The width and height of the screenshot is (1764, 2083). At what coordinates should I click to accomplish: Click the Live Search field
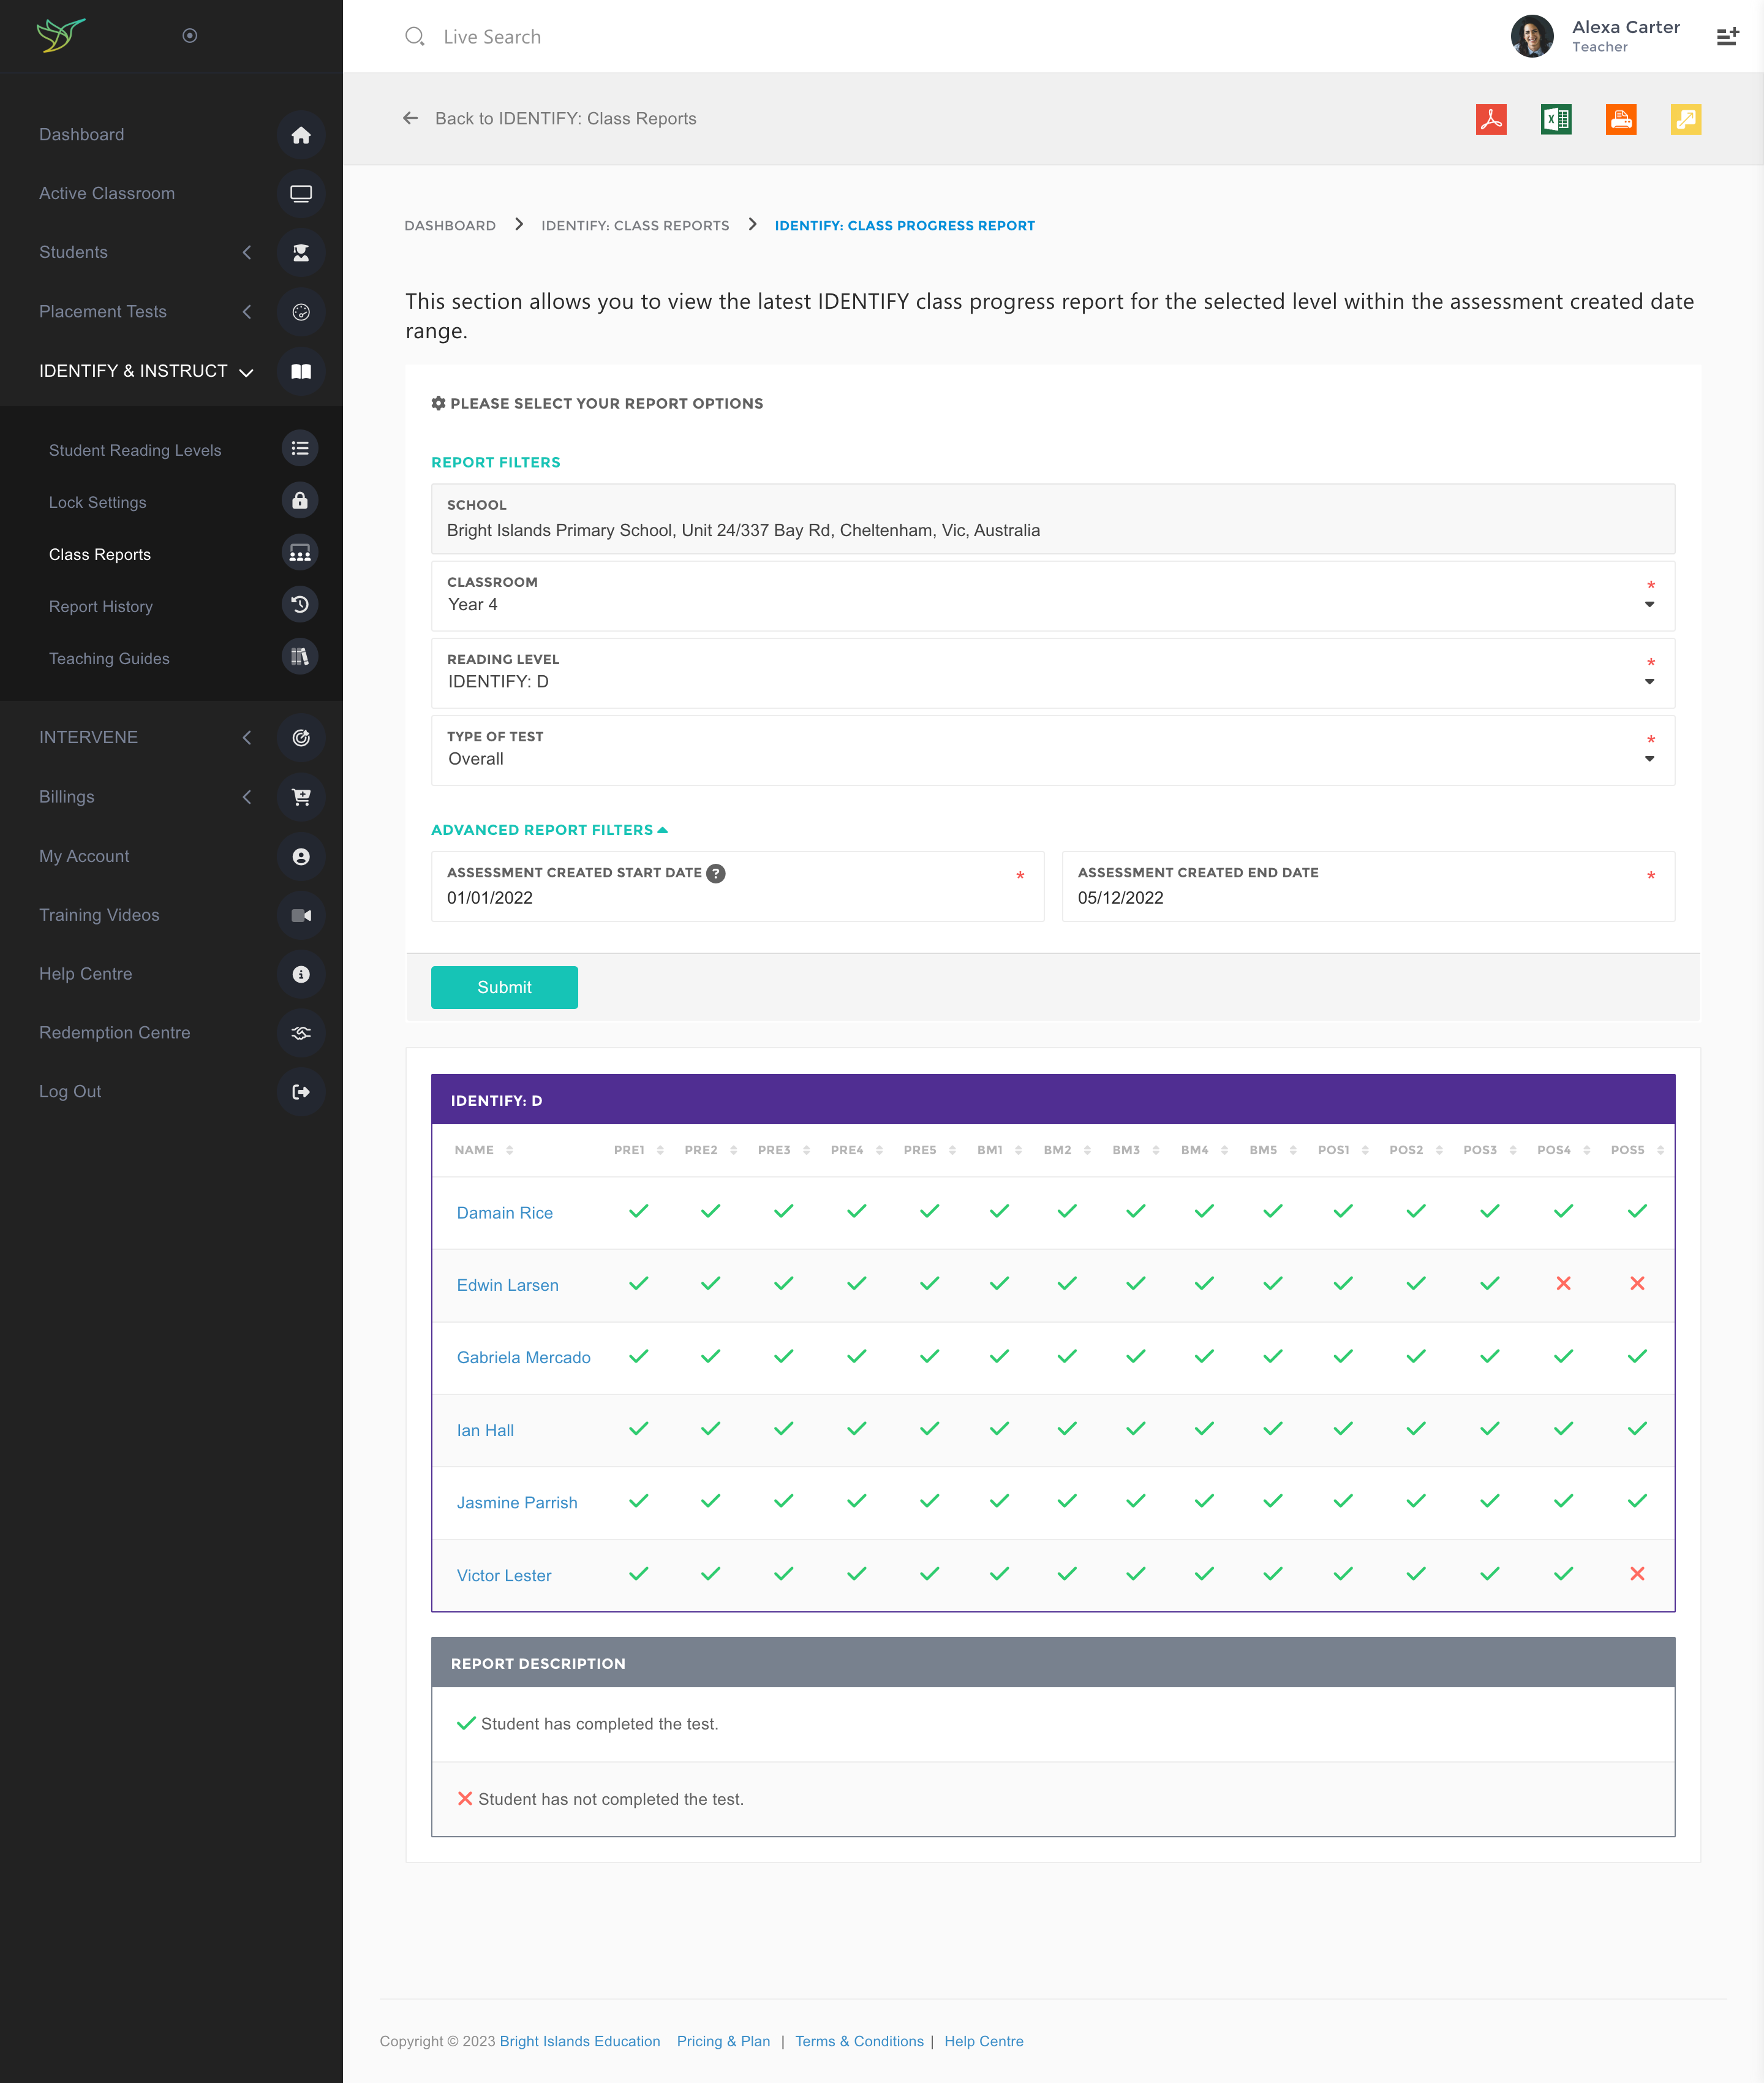point(492,37)
